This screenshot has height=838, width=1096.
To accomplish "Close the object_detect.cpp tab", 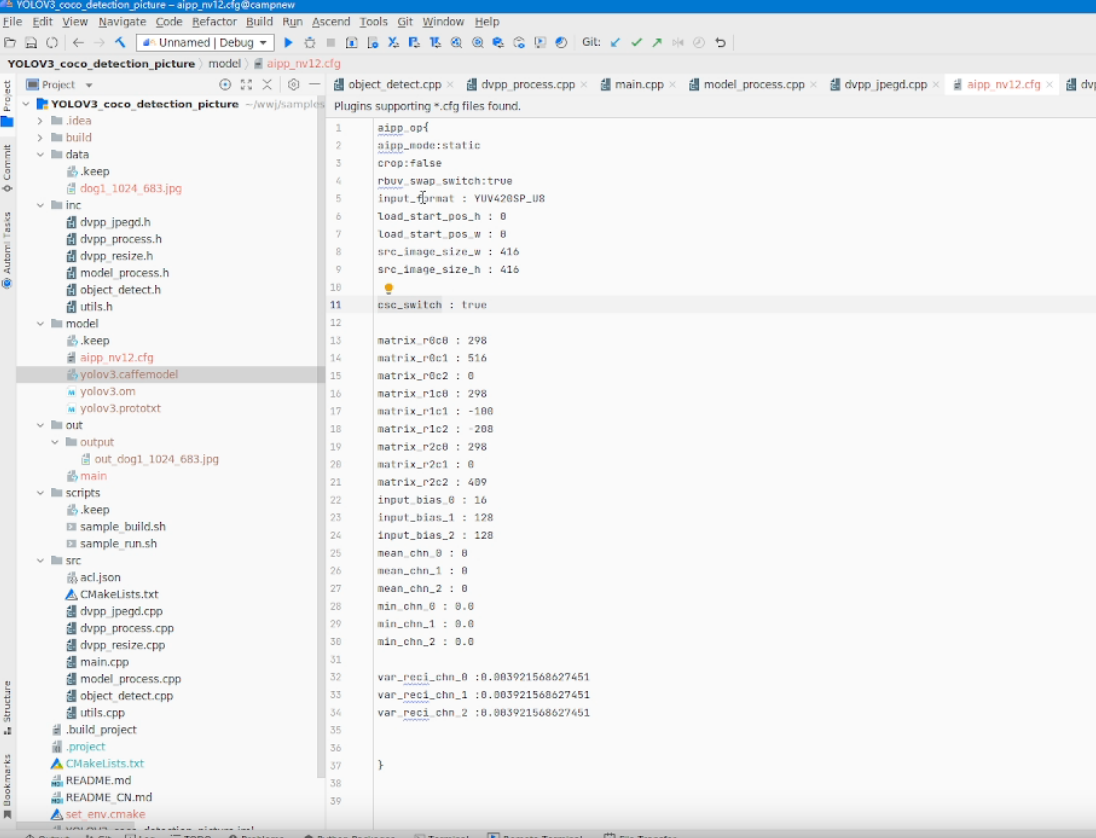I will tap(450, 85).
